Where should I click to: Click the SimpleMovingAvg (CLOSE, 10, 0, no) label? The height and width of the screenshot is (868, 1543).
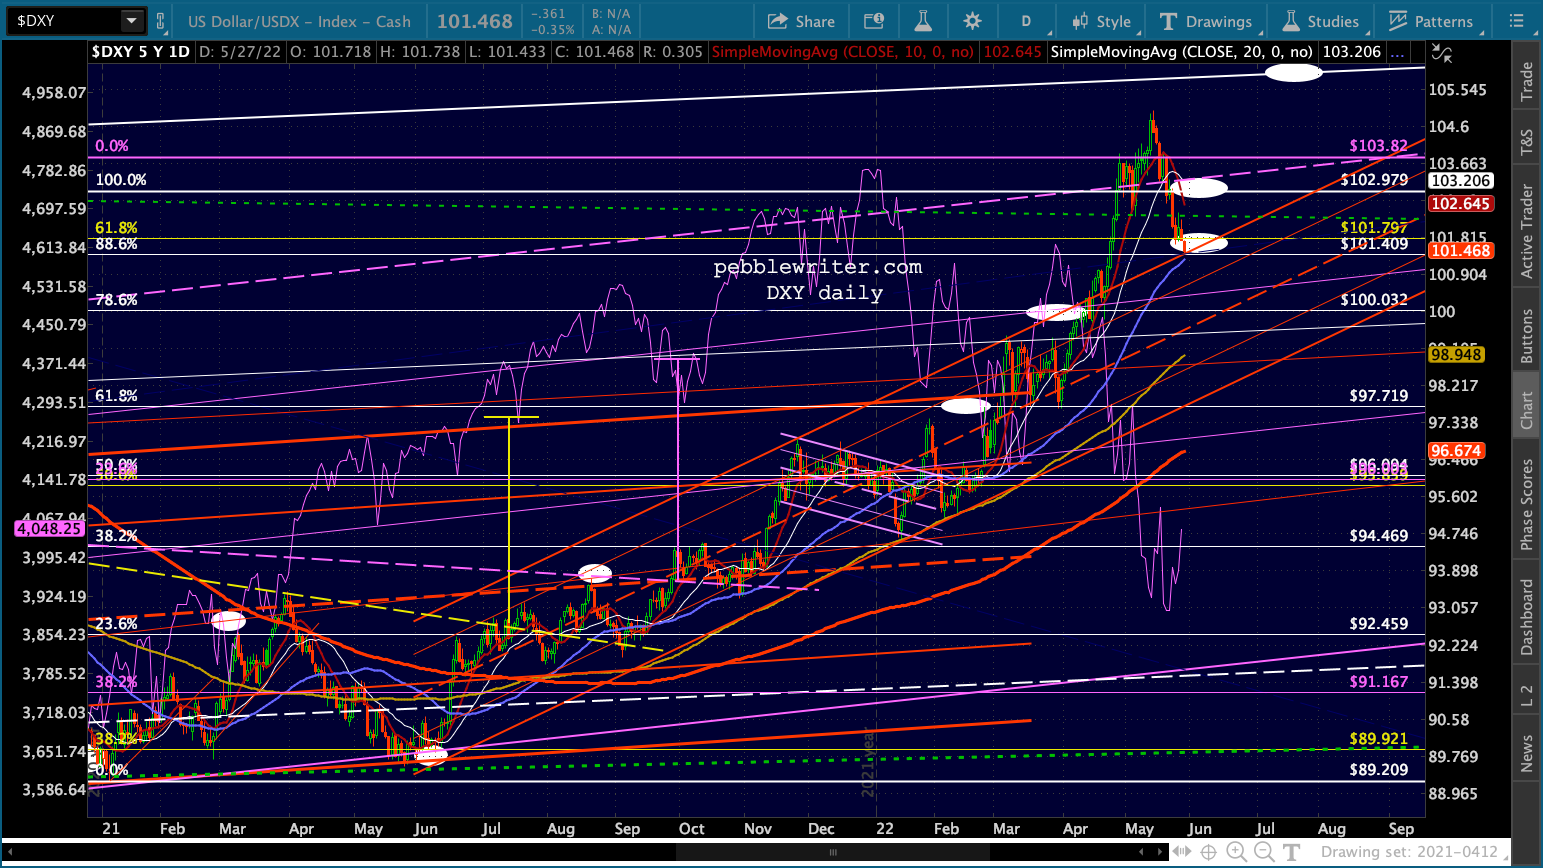842,52
